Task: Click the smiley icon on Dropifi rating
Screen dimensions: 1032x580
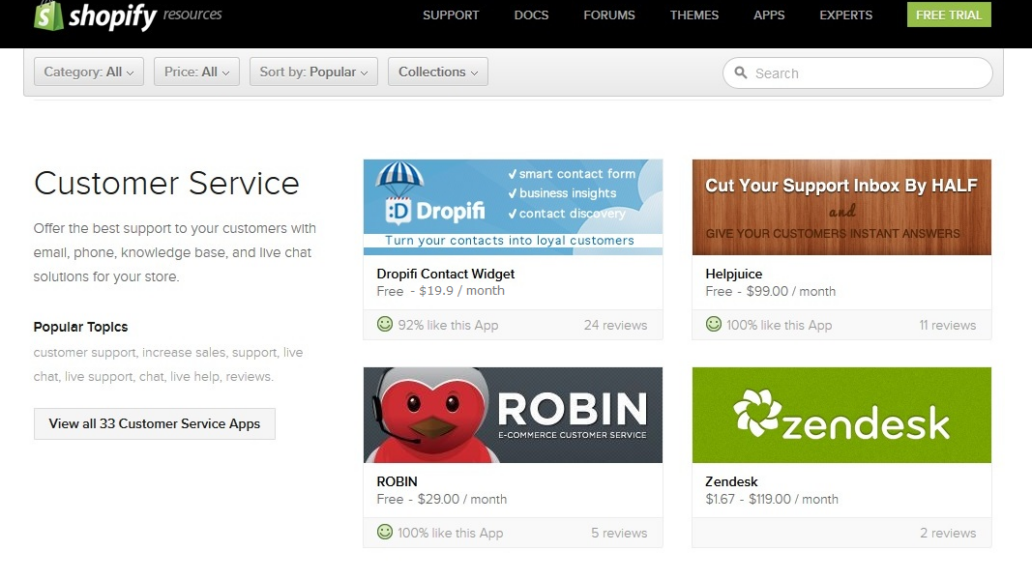Action: pyautogui.click(x=385, y=324)
